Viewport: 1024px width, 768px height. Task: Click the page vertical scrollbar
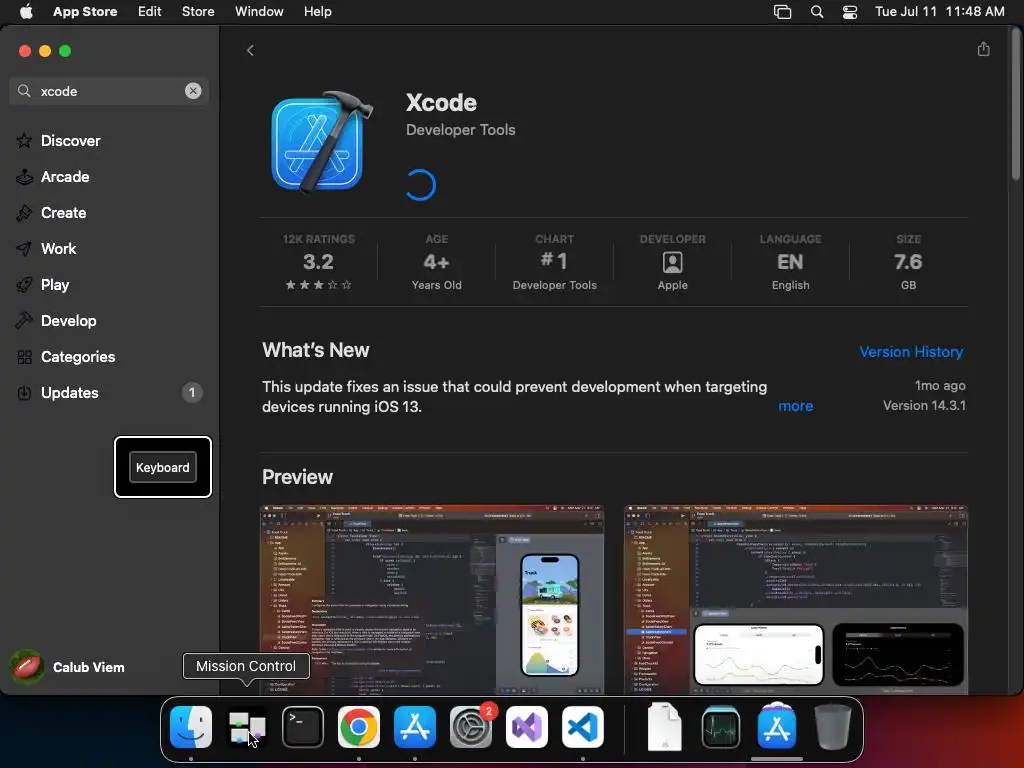(x=1016, y=104)
